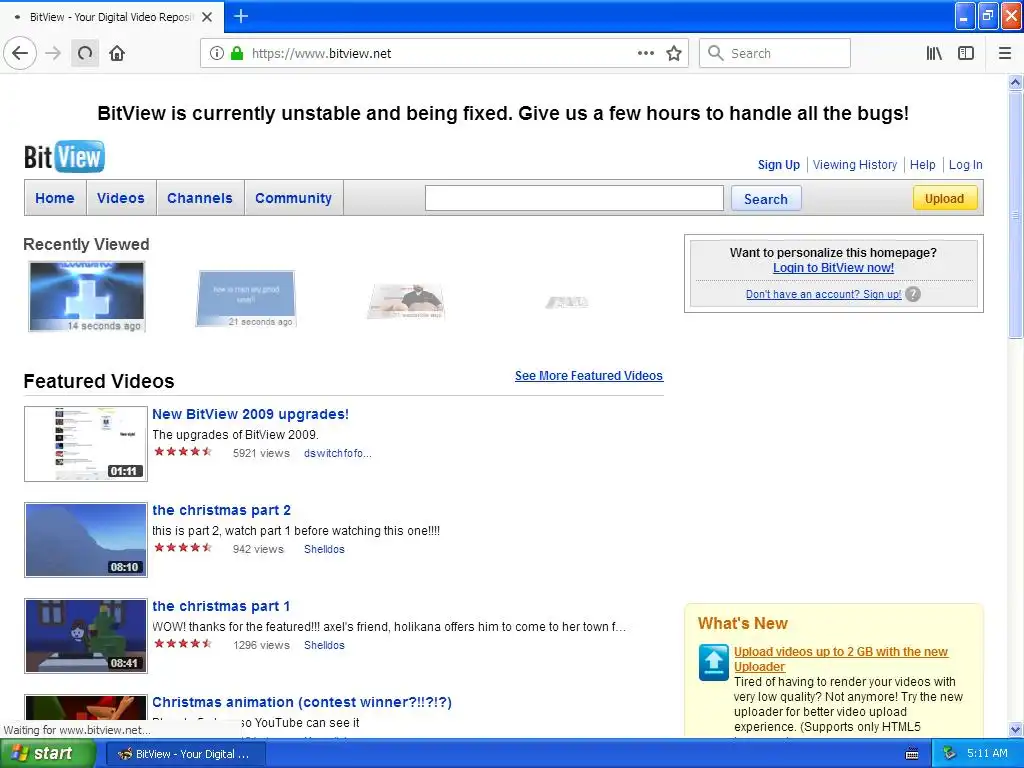Click the Sign Up link
The image size is (1024, 768).
778,165
